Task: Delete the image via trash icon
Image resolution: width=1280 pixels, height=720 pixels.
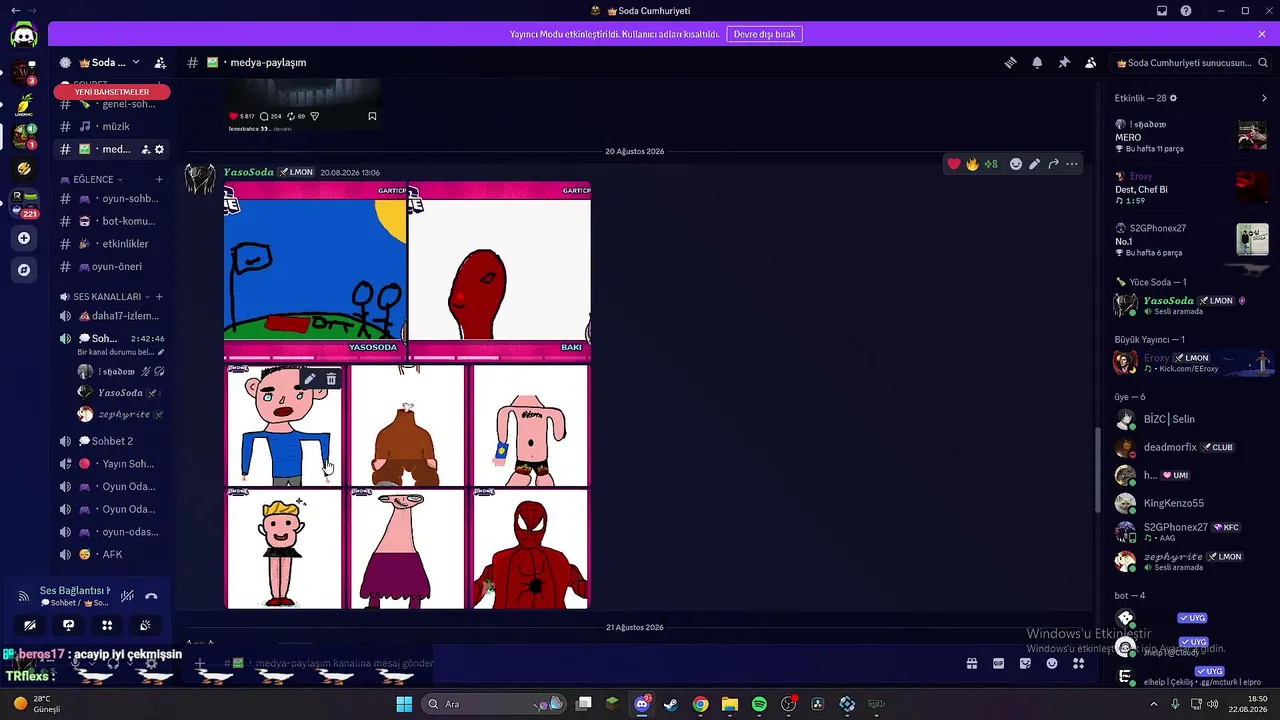Action: [332, 379]
